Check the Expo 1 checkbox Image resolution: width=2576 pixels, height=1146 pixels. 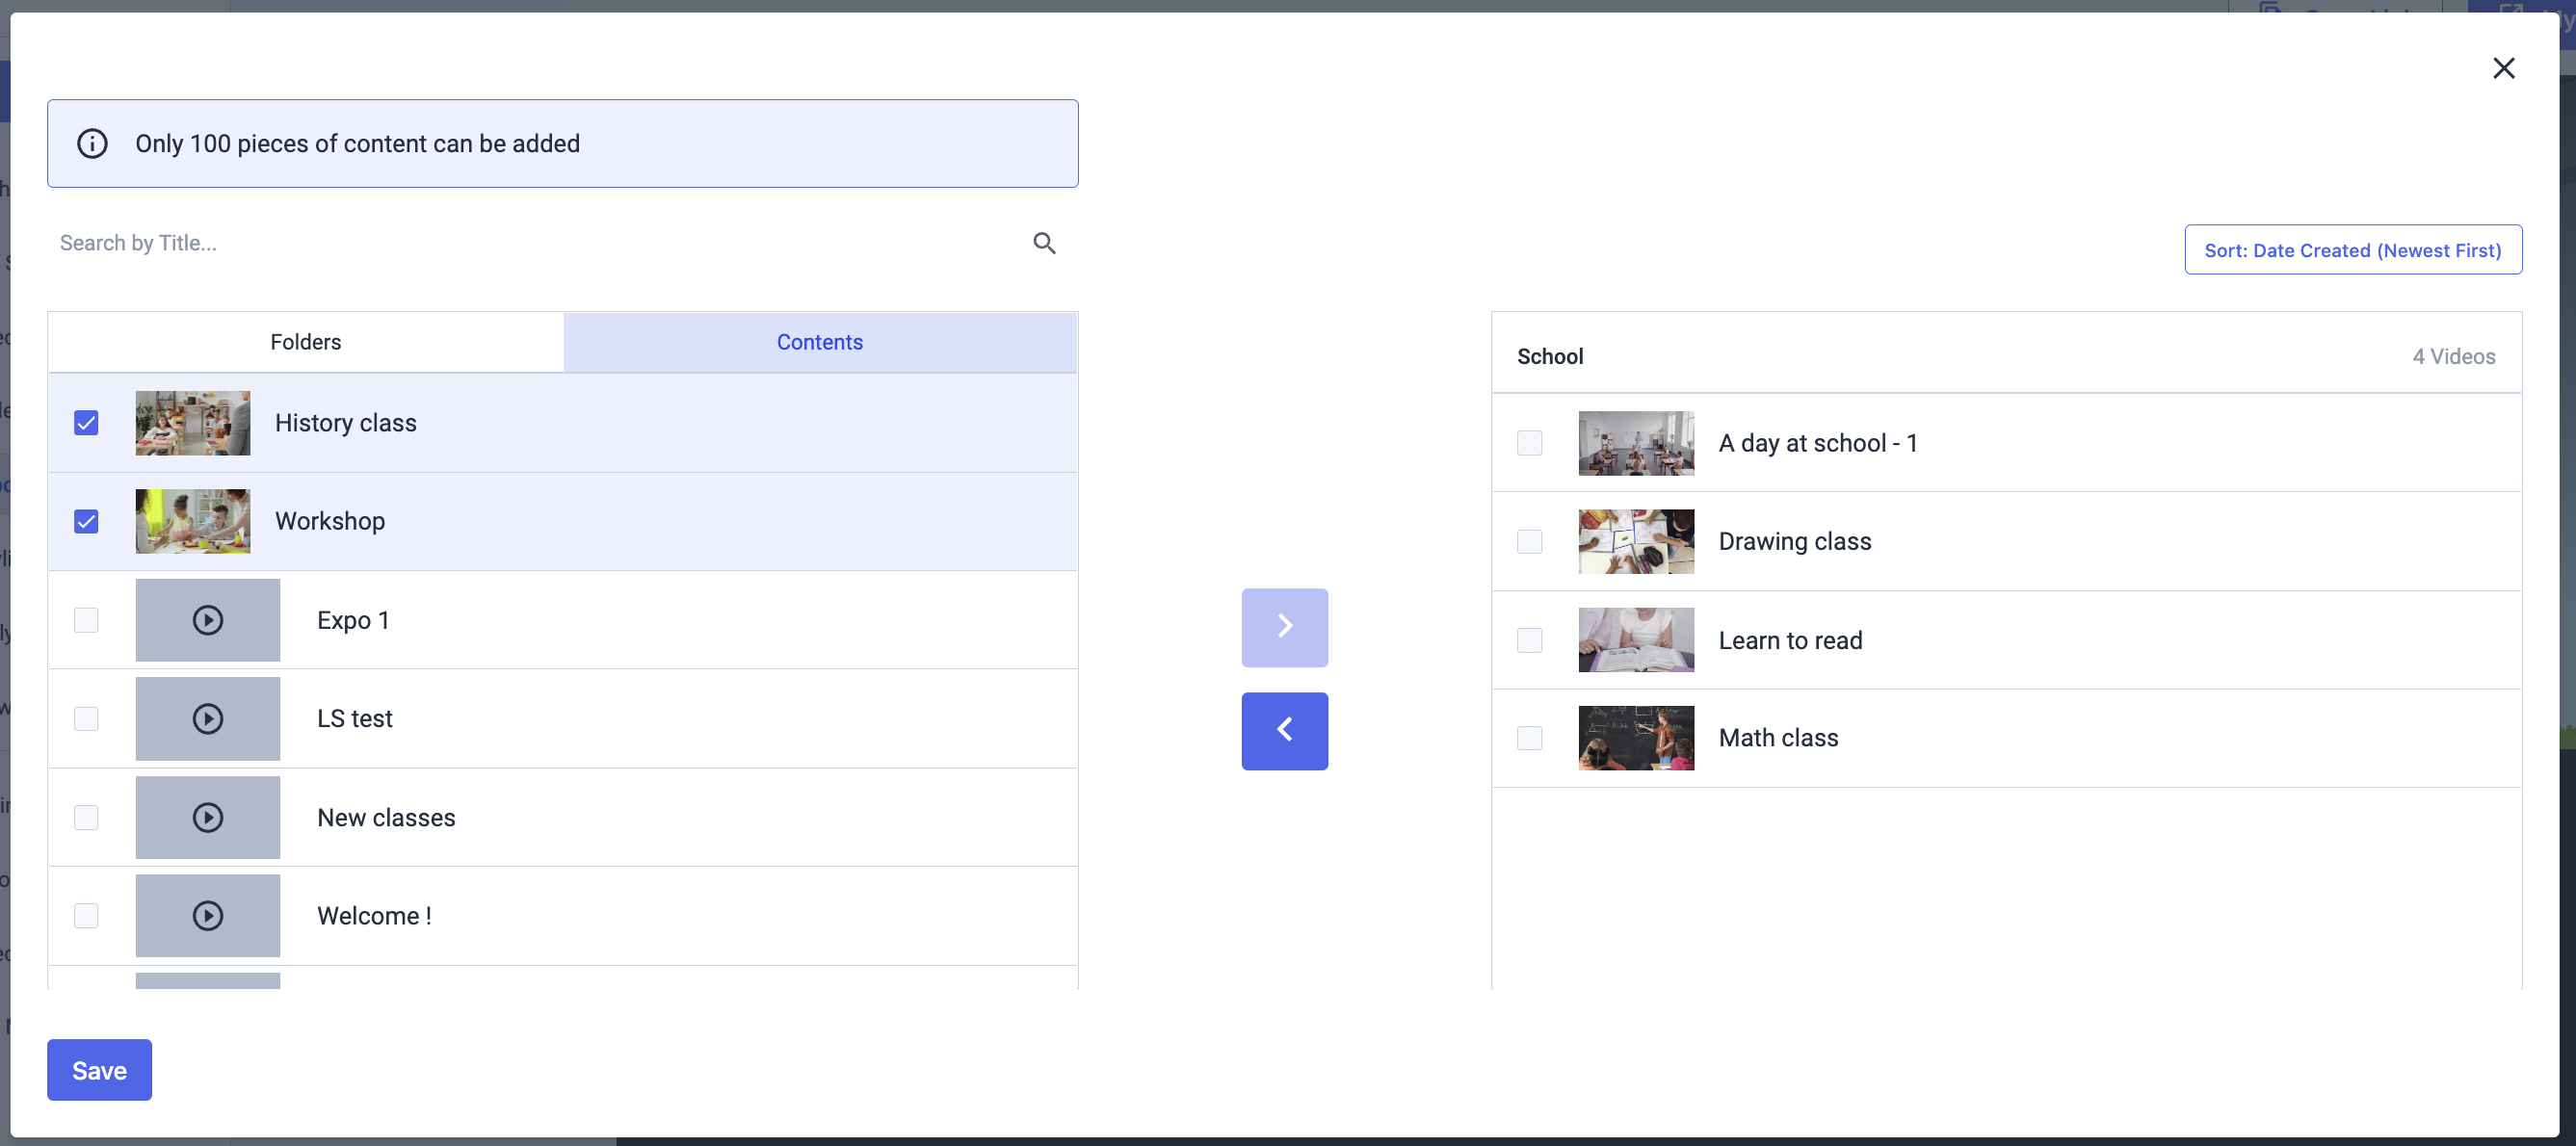coord(86,620)
